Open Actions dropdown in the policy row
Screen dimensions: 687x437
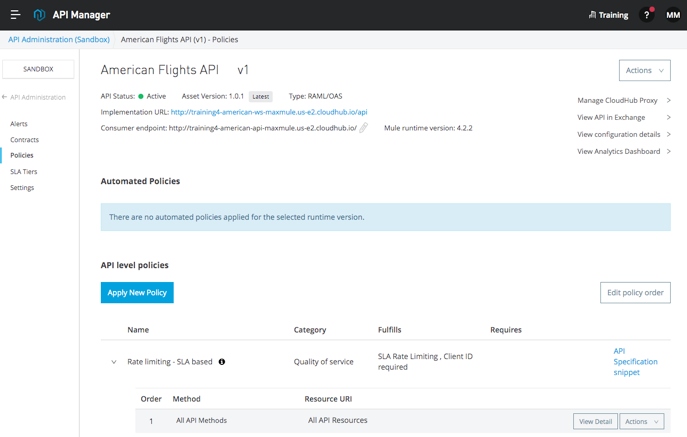click(641, 421)
